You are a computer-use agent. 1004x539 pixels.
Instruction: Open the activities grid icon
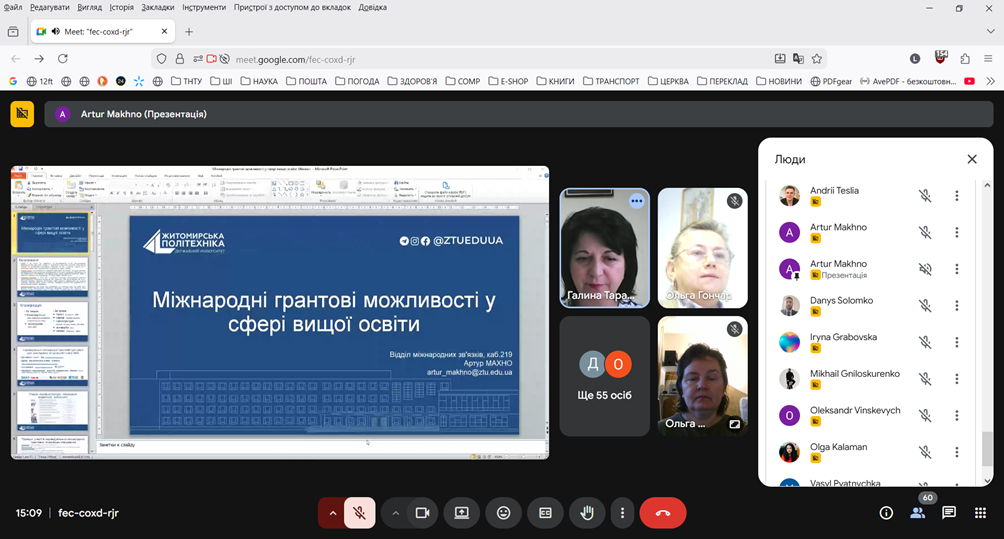pyautogui.click(x=980, y=513)
